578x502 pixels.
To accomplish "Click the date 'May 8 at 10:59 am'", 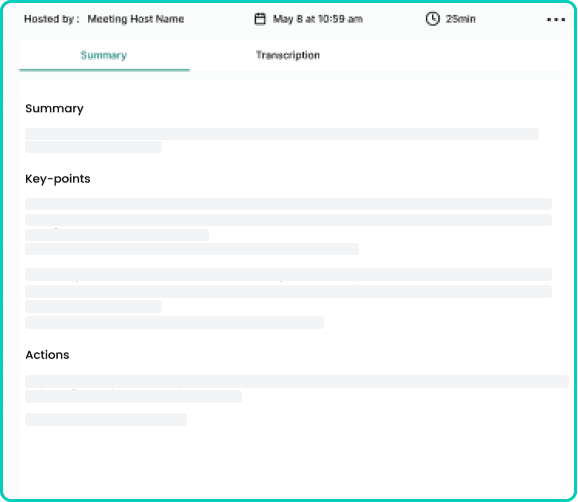I will (317, 19).
